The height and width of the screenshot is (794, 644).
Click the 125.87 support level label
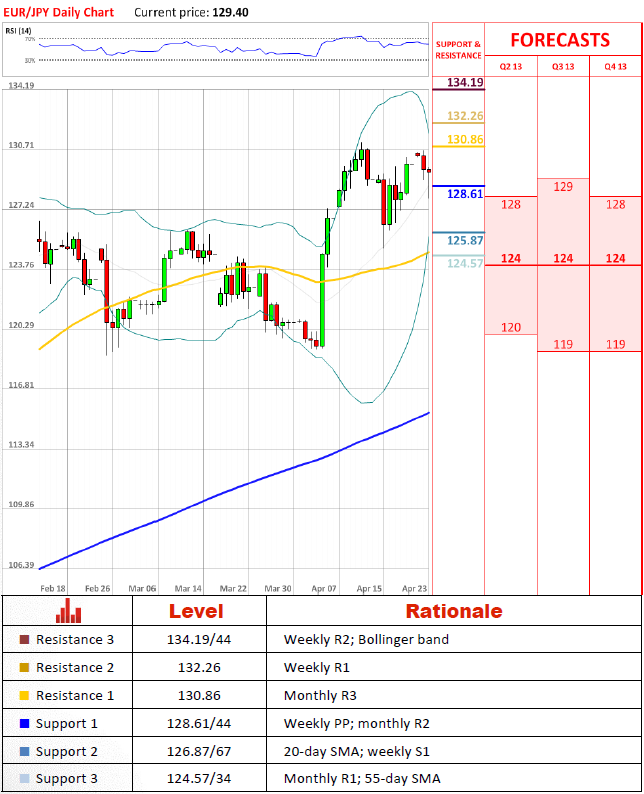tap(465, 240)
